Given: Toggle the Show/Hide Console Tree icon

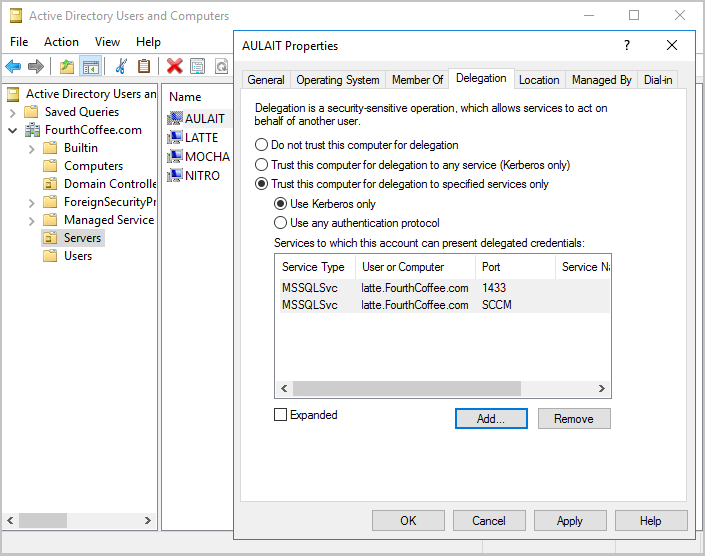Looking at the screenshot, I should (90, 67).
